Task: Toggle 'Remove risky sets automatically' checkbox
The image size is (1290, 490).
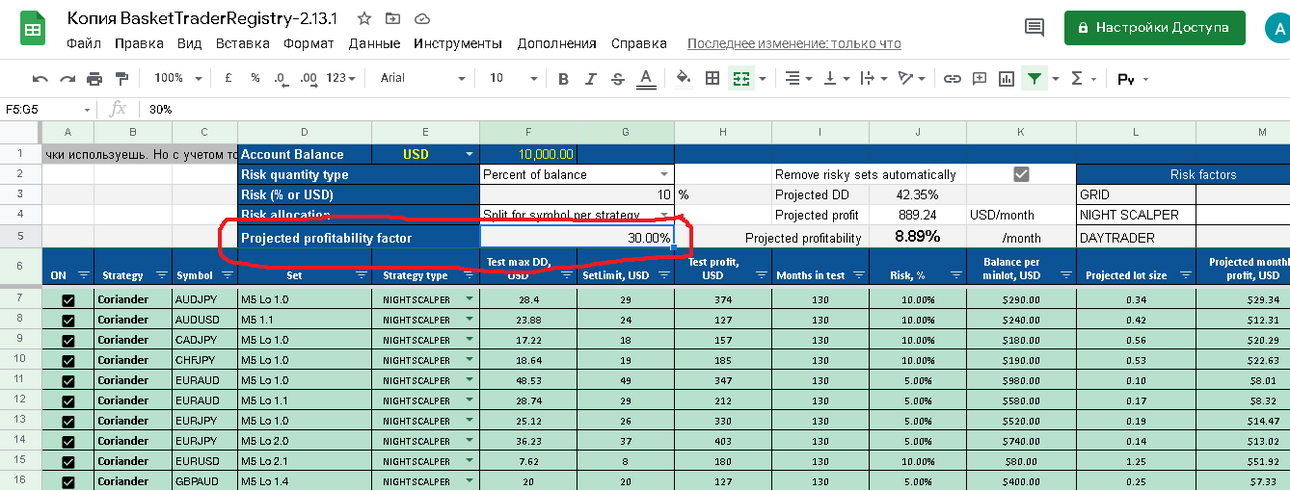Action: 1021,174
